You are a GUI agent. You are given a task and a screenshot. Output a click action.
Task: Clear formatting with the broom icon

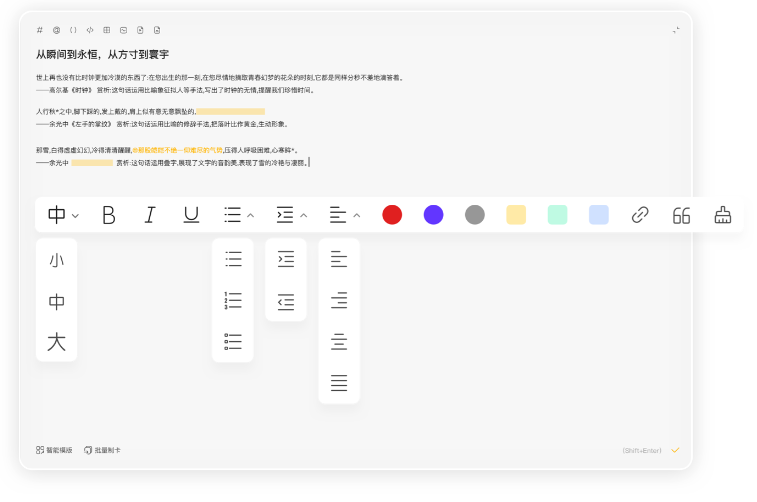click(723, 215)
